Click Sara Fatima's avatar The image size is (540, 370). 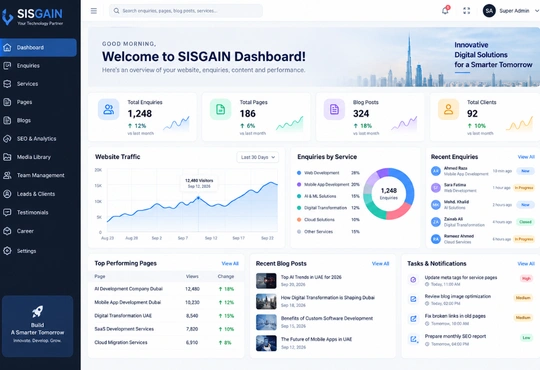[436, 188]
